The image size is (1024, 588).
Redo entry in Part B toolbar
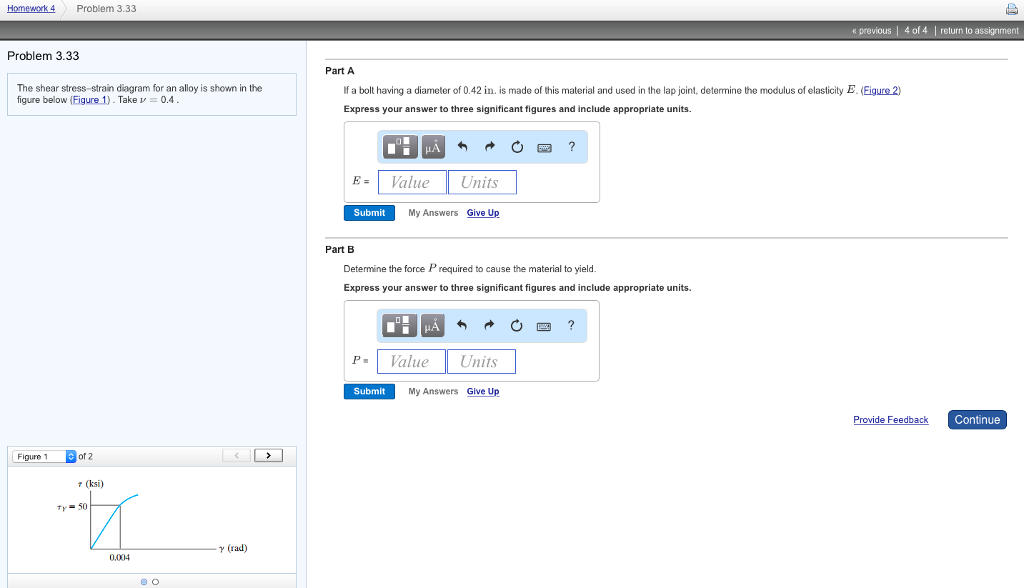[x=489, y=325]
